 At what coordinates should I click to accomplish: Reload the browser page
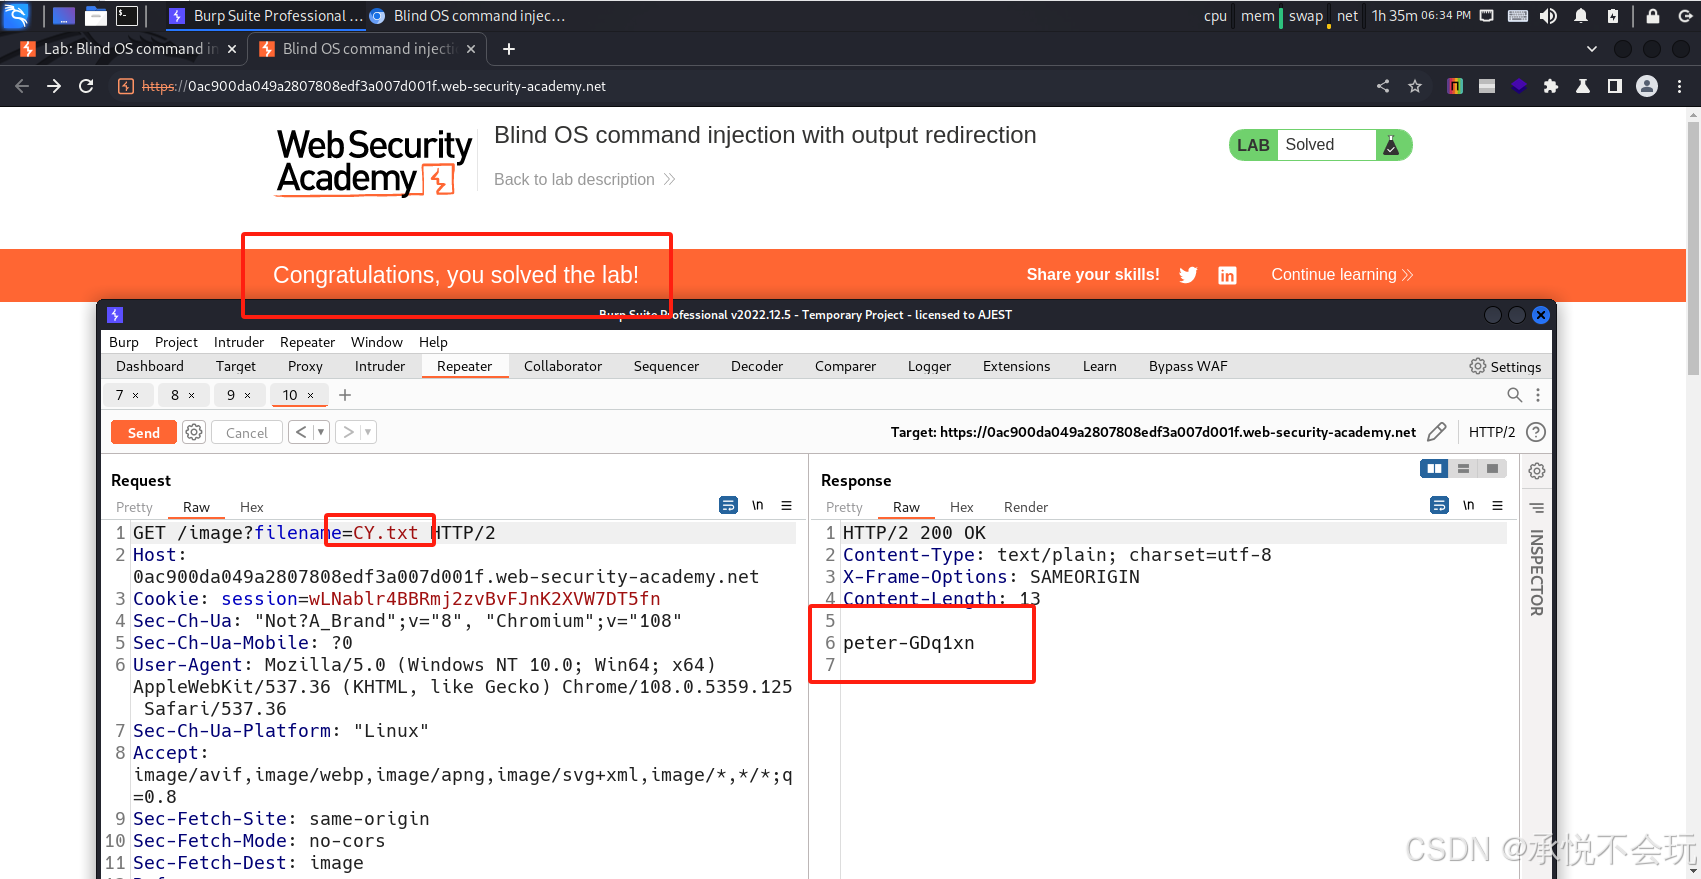[86, 86]
